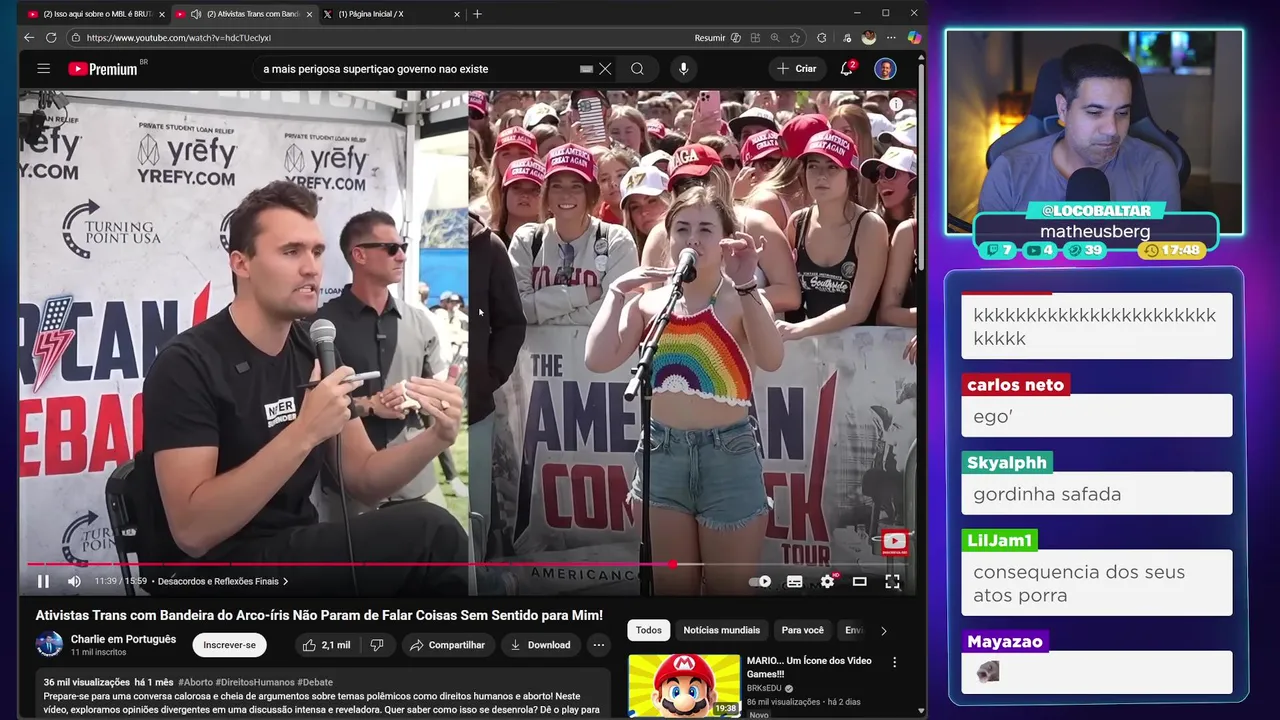Screen dimensions: 1280x720
Task: Open the Copilot icon beside Resumir
Action: 736,38
